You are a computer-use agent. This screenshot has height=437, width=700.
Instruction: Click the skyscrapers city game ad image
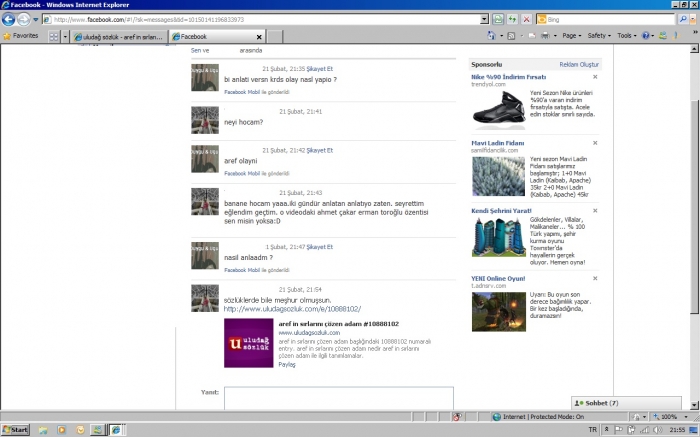coord(499,237)
